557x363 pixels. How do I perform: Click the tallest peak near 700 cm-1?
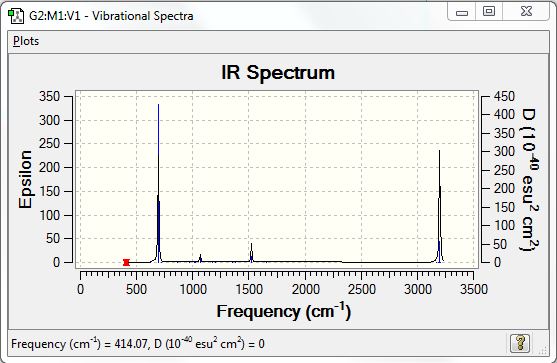[158, 183]
